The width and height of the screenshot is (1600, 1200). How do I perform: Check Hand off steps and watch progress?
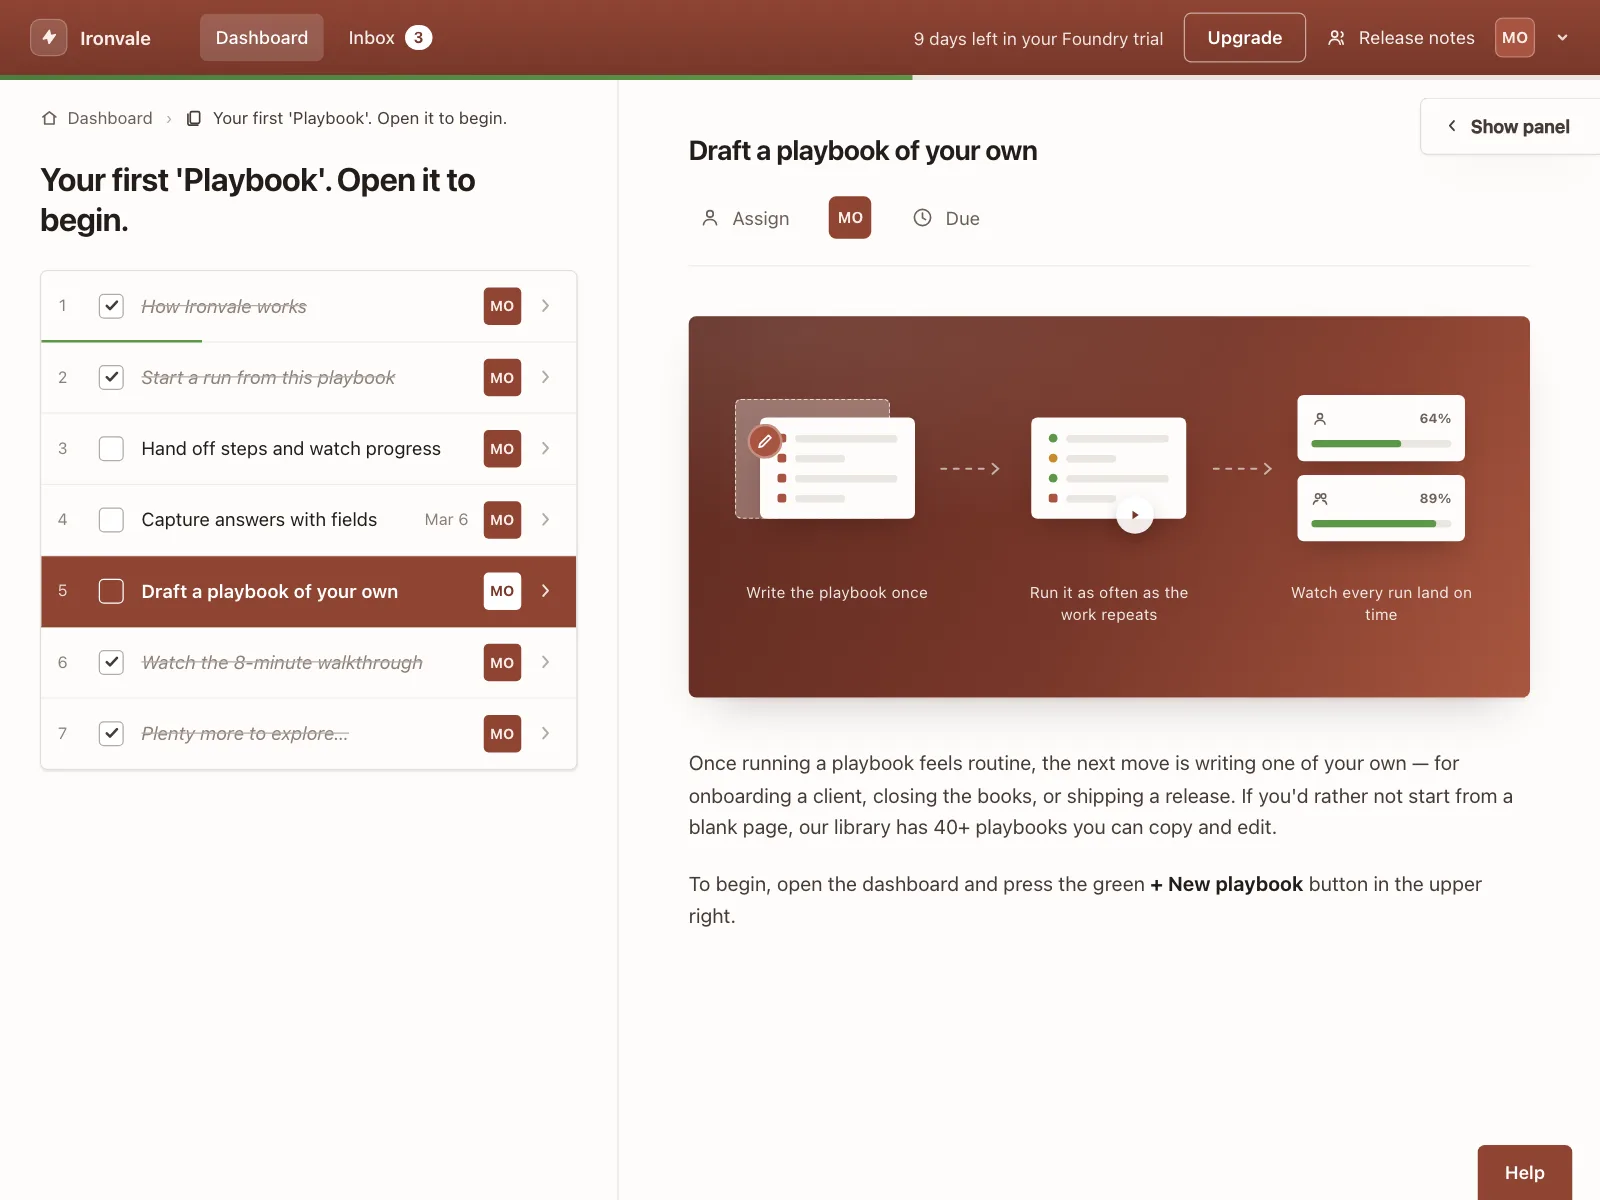click(111, 449)
